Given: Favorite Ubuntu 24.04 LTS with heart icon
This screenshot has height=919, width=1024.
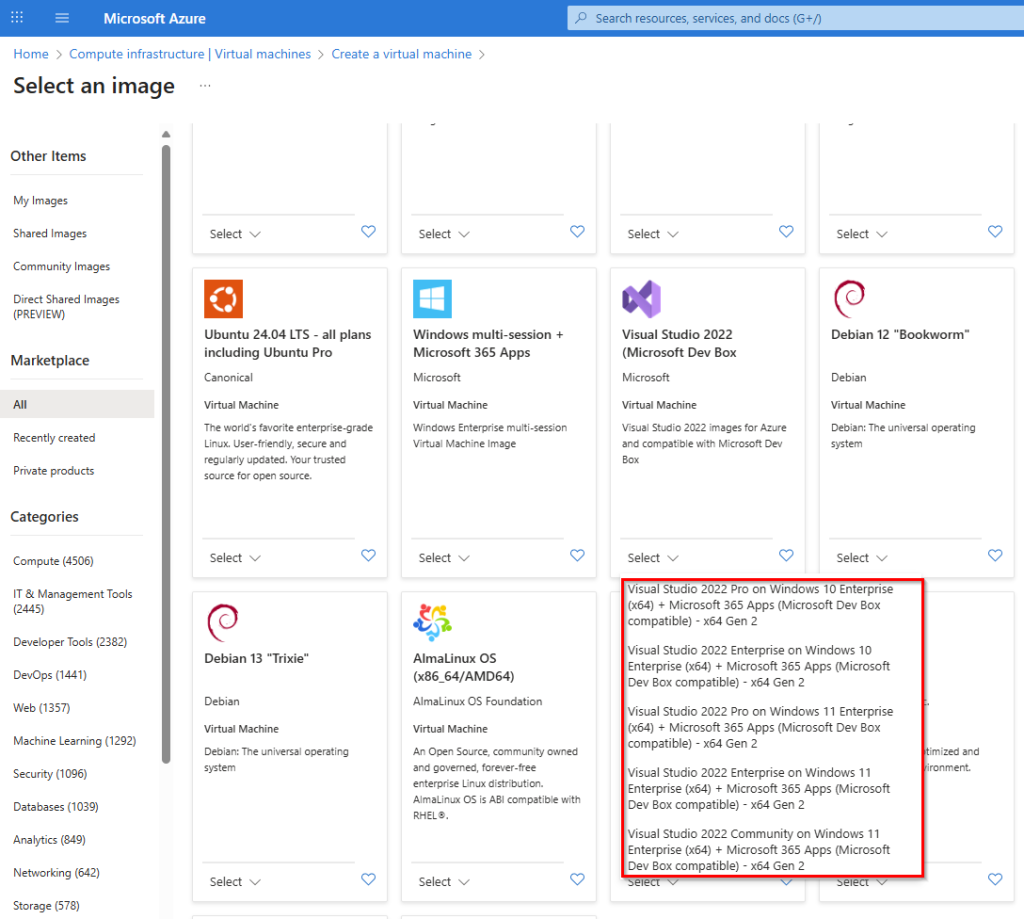Looking at the screenshot, I should (368, 556).
